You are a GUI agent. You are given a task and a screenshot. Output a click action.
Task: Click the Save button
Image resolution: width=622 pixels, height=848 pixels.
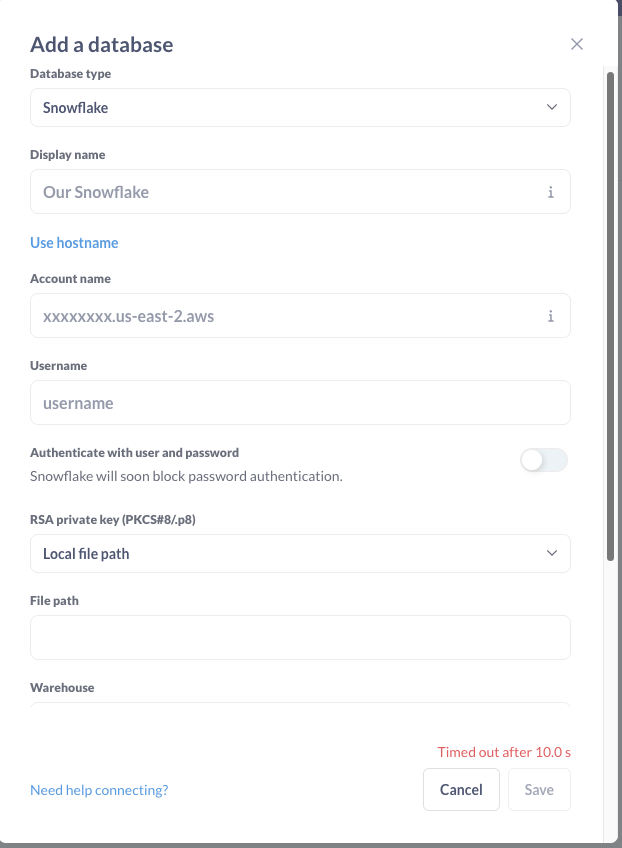click(x=539, y=790)
